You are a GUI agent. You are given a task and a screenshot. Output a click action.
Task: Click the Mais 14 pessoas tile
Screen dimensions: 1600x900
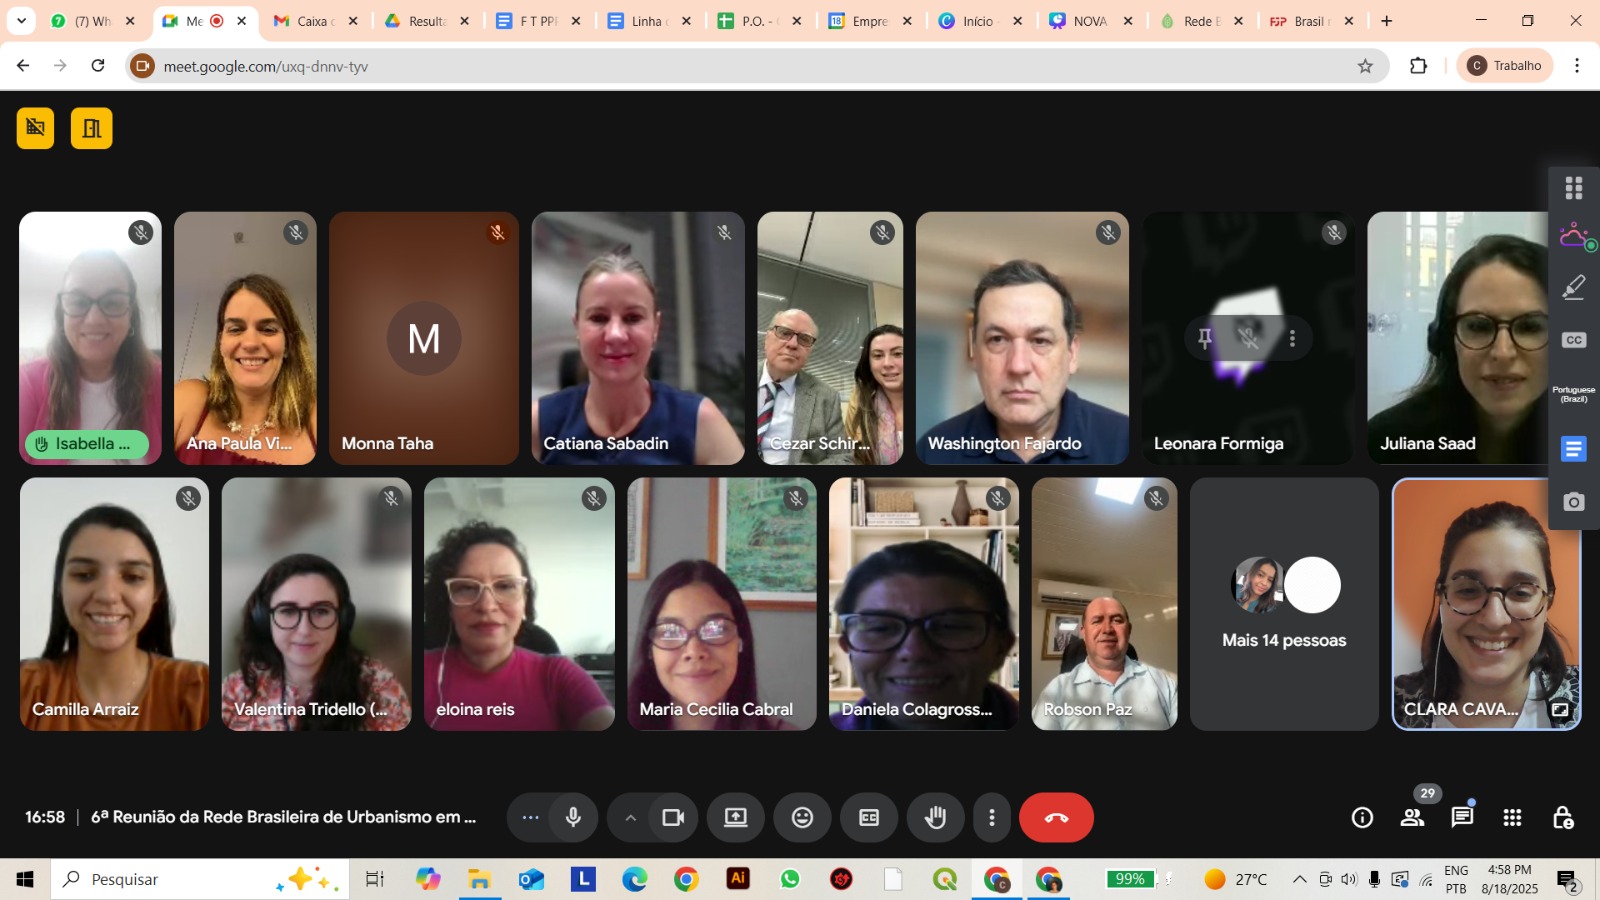click(1284, 604)
